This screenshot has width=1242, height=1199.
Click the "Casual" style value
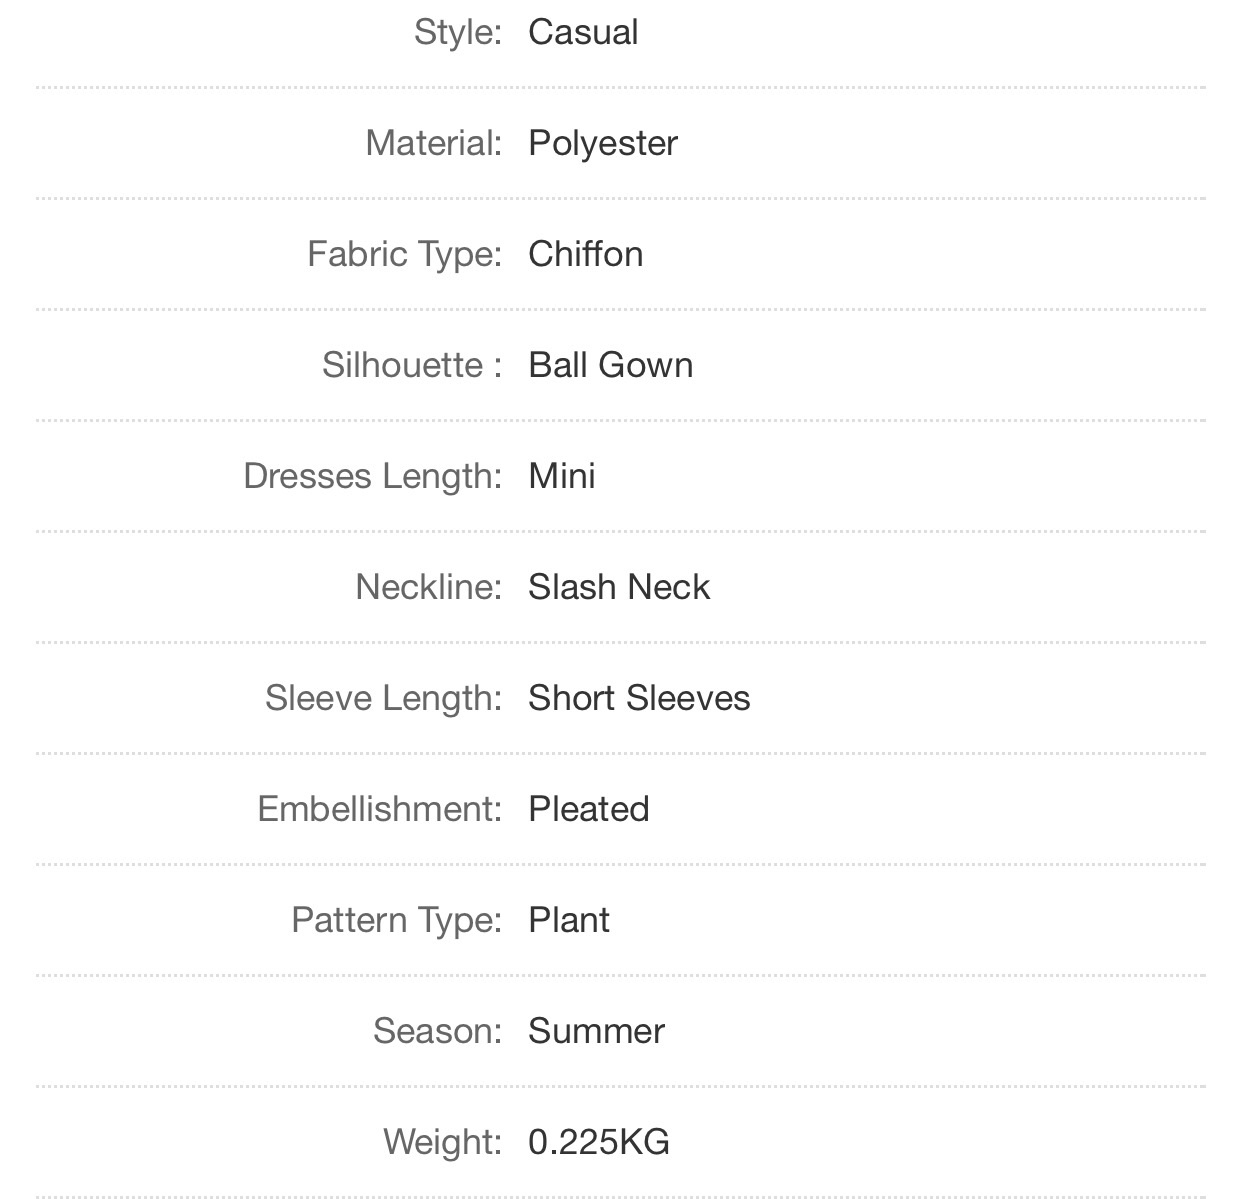583,32
